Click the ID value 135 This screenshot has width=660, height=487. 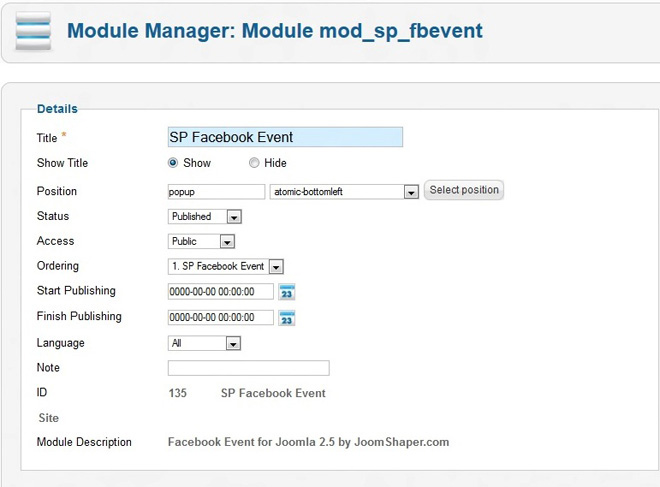[x=177, y=393]
